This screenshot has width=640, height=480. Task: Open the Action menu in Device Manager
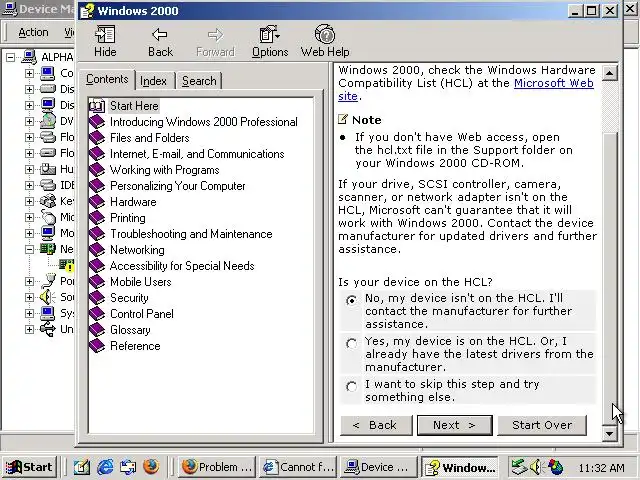pyautogui.click(x=33, y=32)
